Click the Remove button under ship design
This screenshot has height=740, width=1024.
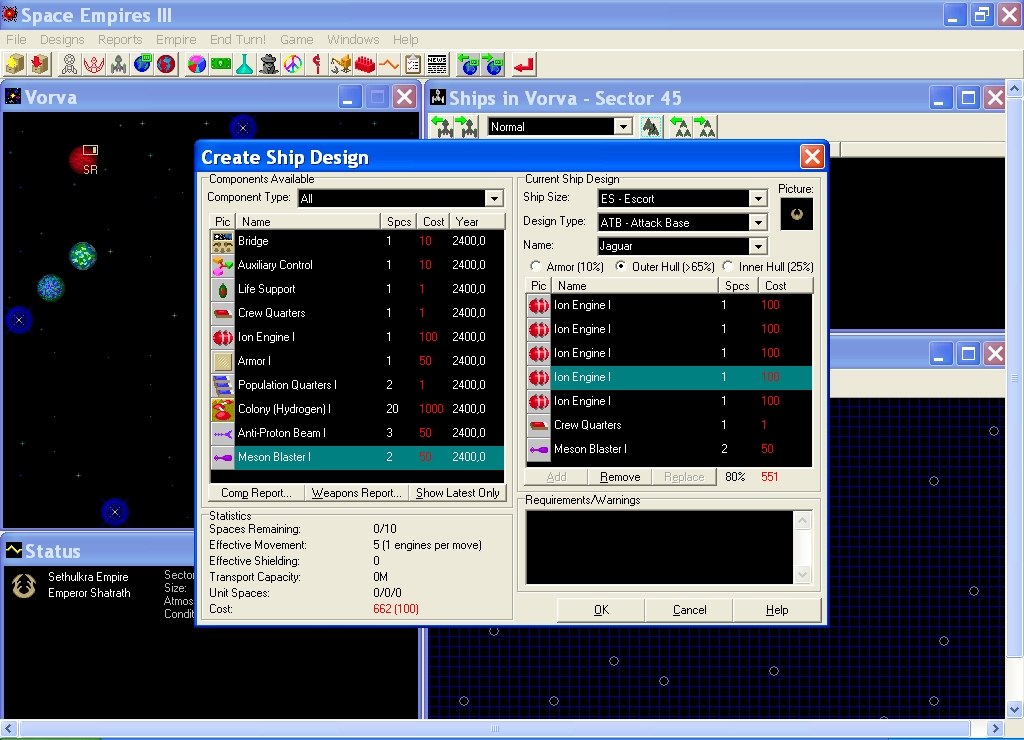coord(620,478)
